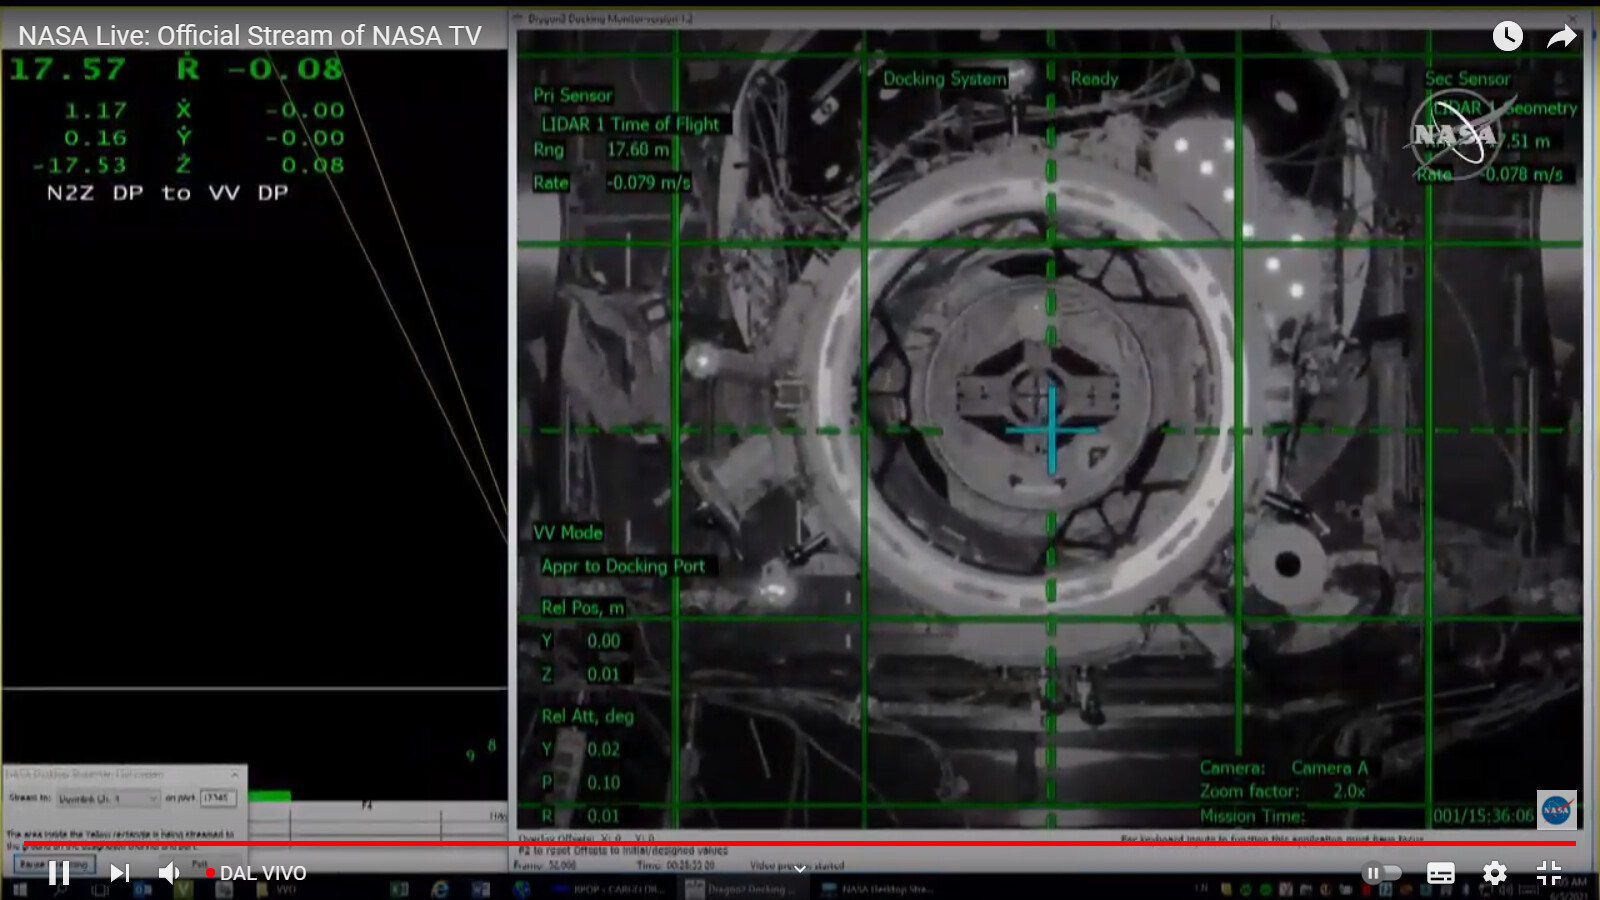1600x900 pixels.
Task: Skip to the next video
Action: (119, 873)
